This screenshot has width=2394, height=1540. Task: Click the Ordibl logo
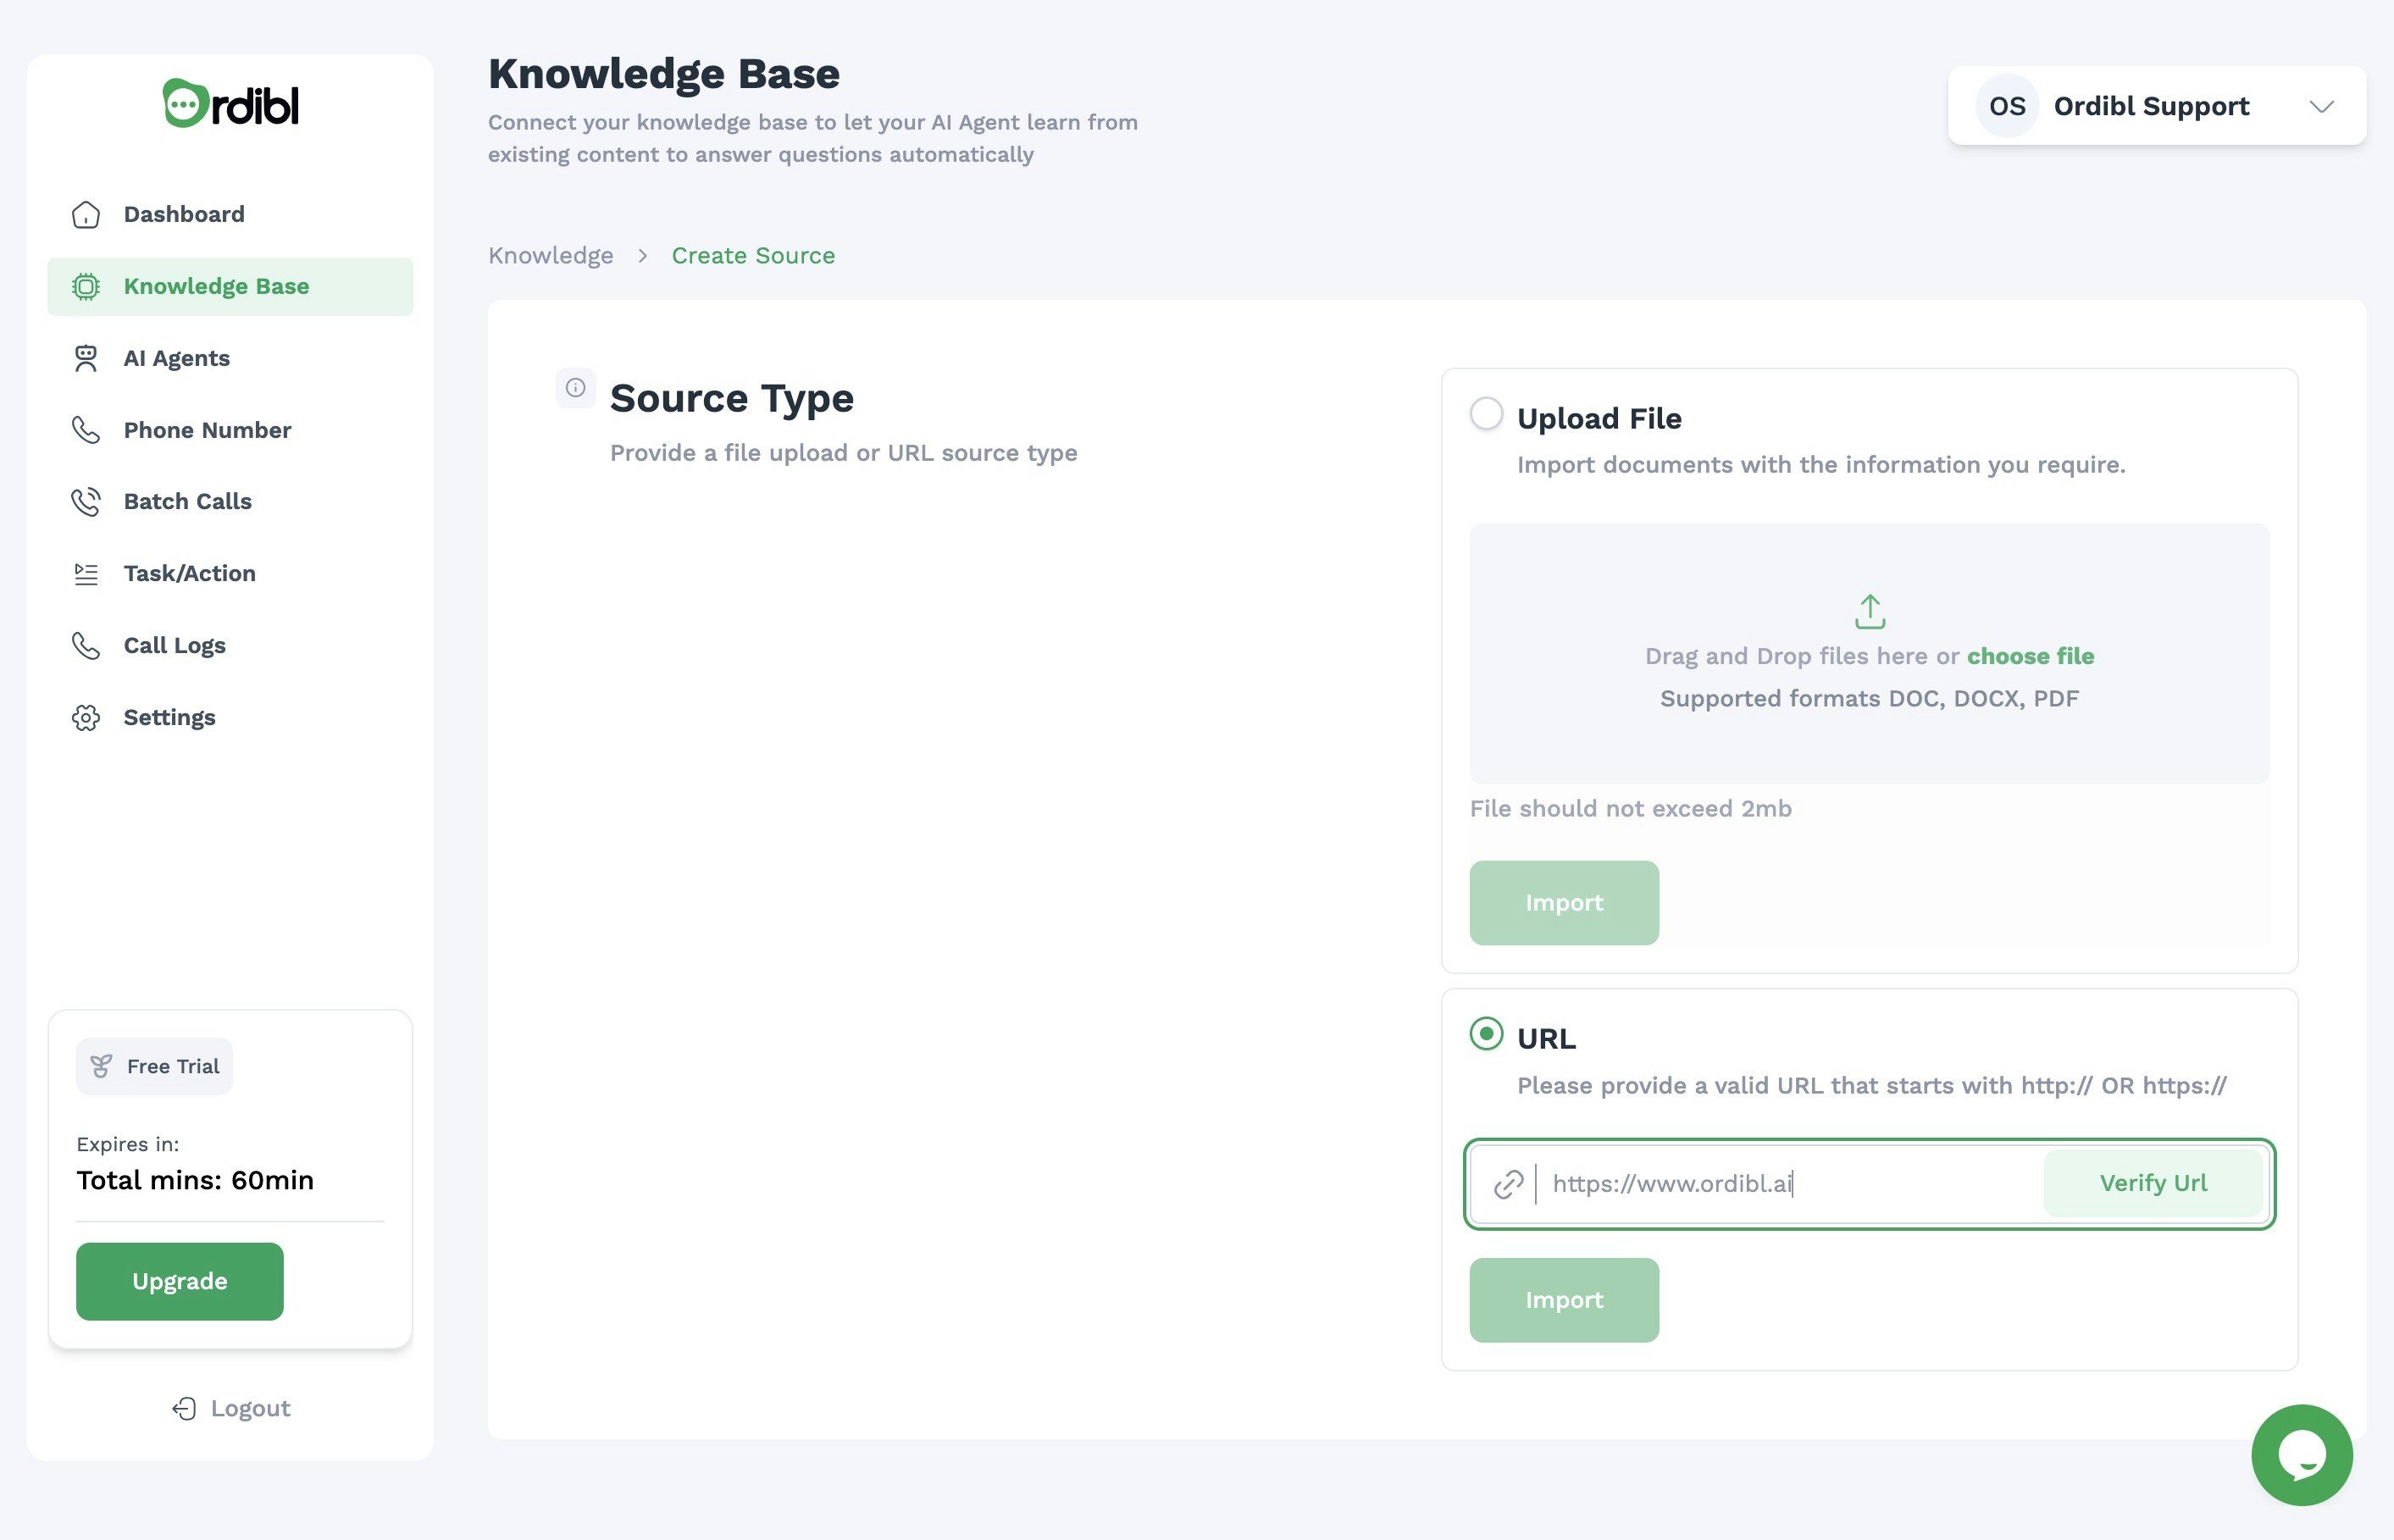click(231, 104)
